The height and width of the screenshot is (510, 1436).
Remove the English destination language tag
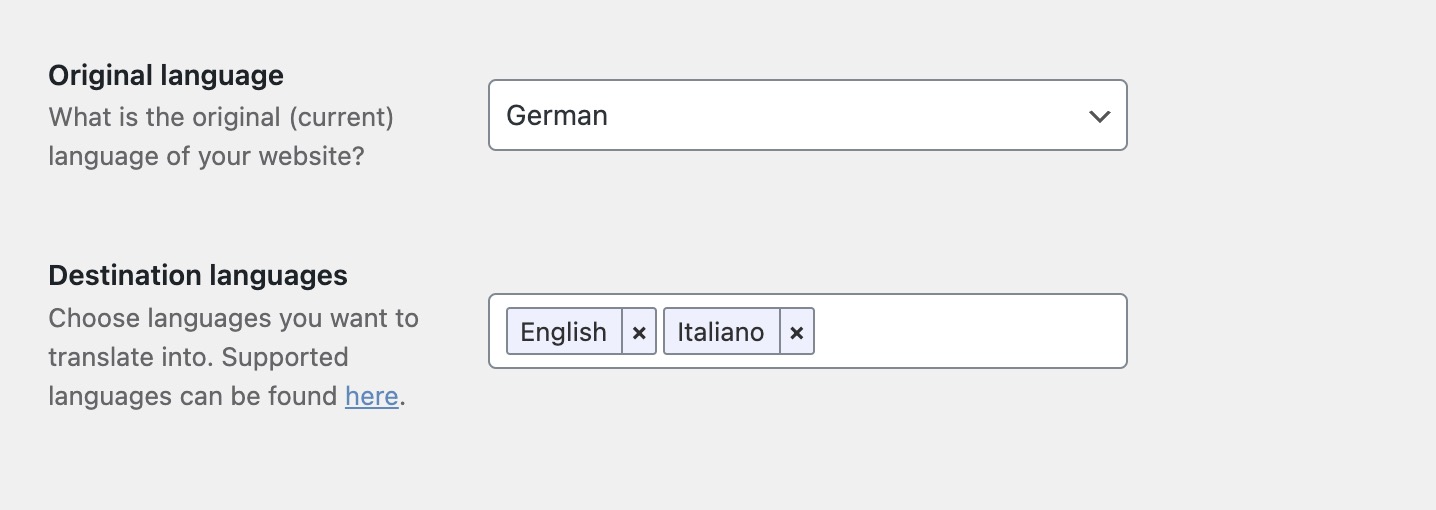click(x=639, y=332)
